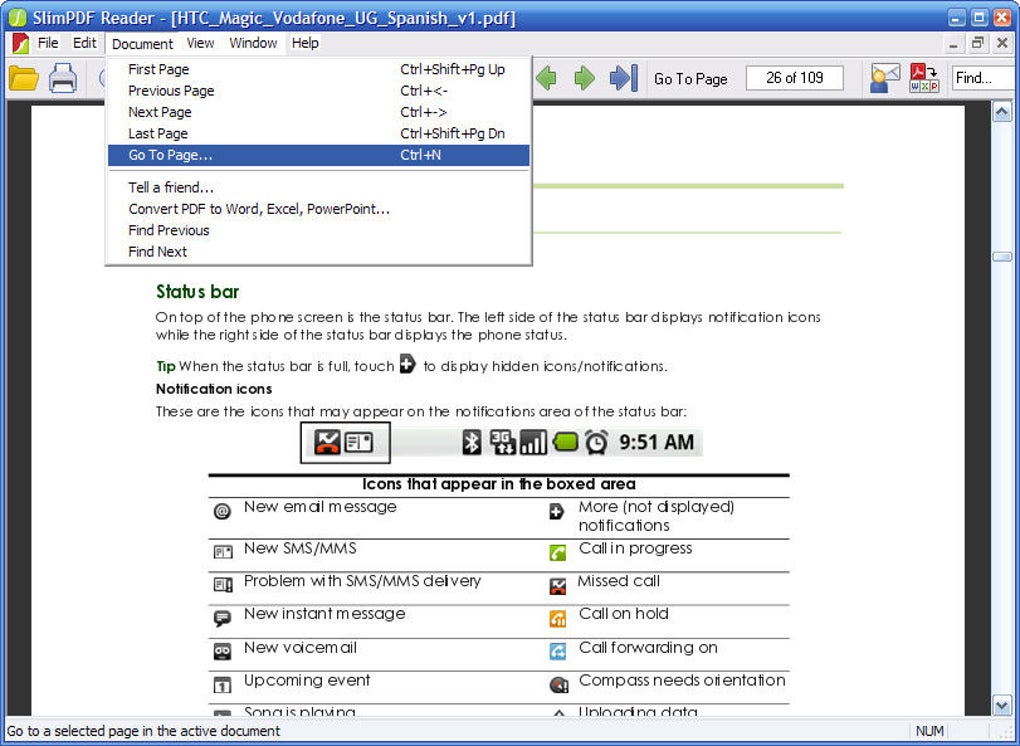Select Find Next menu entry
The image size is (1020, 746).
point(319,252)
